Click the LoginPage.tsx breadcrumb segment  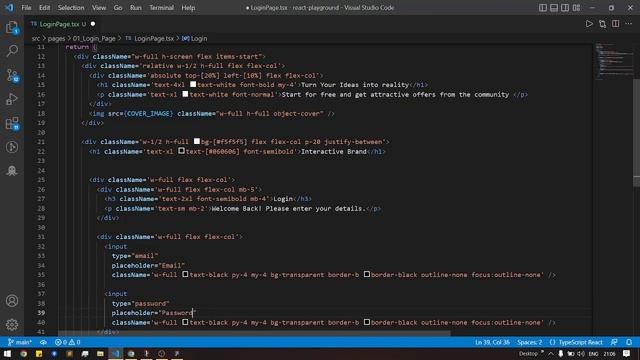tap(153, 38)
